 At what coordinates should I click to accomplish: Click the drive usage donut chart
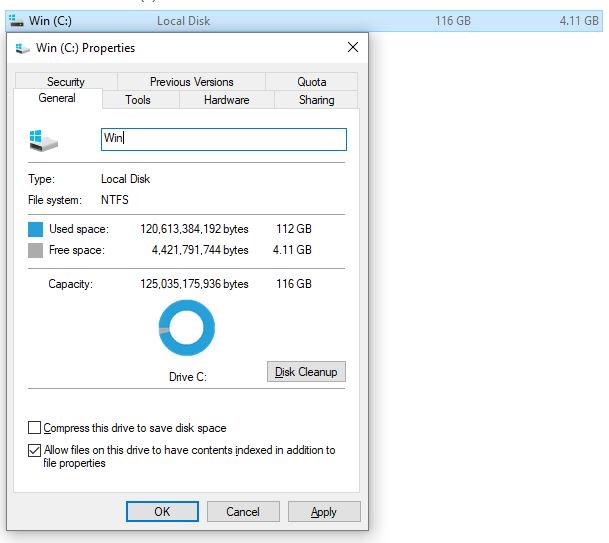click(187, 328)
